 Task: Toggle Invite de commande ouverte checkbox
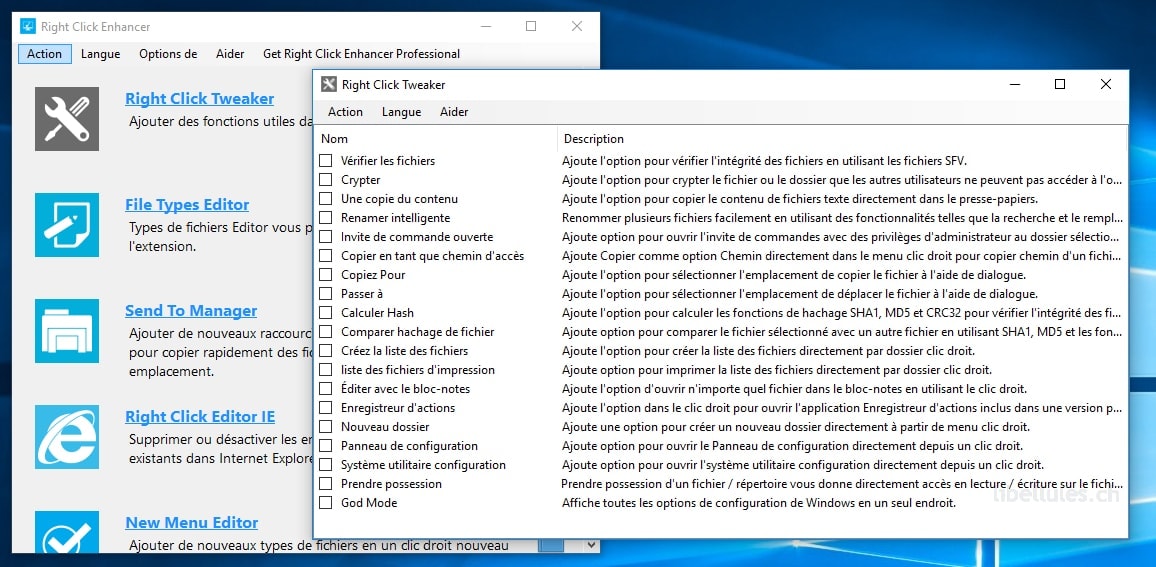(325, 237)
